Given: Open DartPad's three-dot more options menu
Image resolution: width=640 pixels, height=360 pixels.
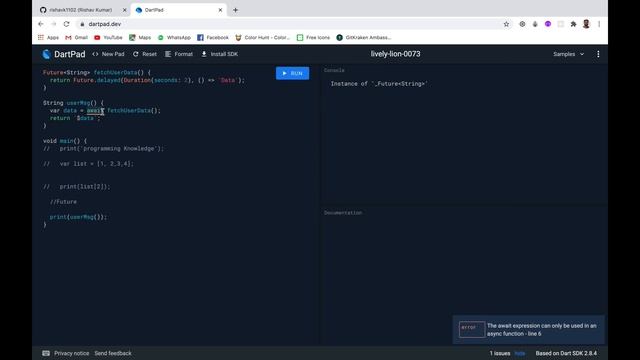Looking at the screenshot, I should [x=598, y=54].
